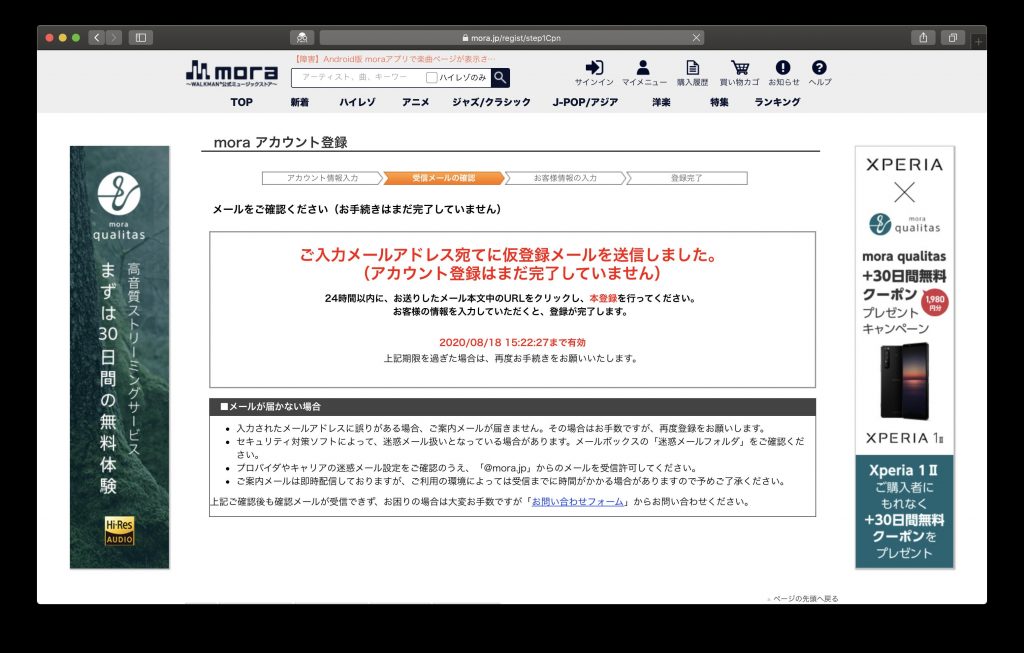Click the mora.jp address bar
This screenshot has height=653, width=1024.
pos(513,38)
